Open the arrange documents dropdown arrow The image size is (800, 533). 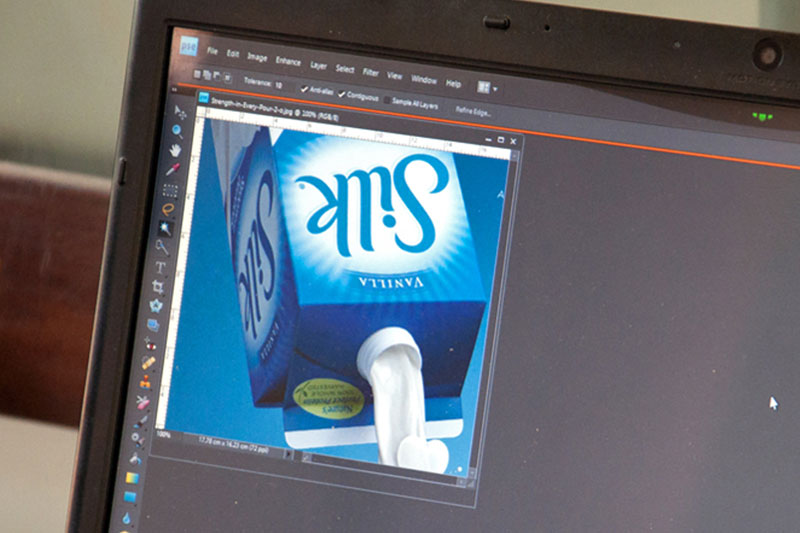point(495,89)
